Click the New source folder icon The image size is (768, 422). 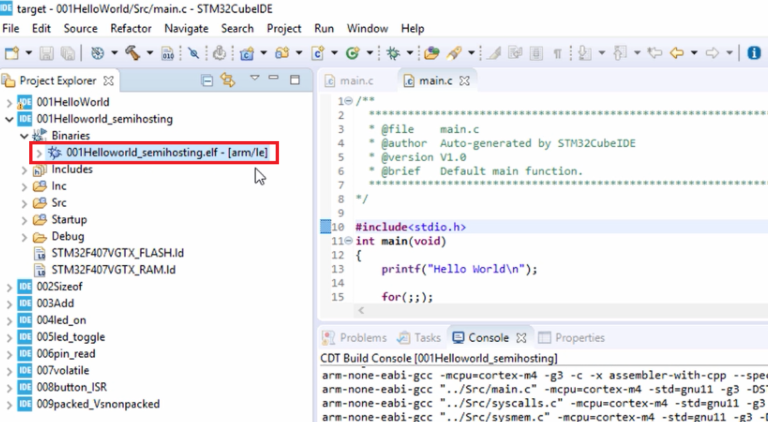[282, 53]
